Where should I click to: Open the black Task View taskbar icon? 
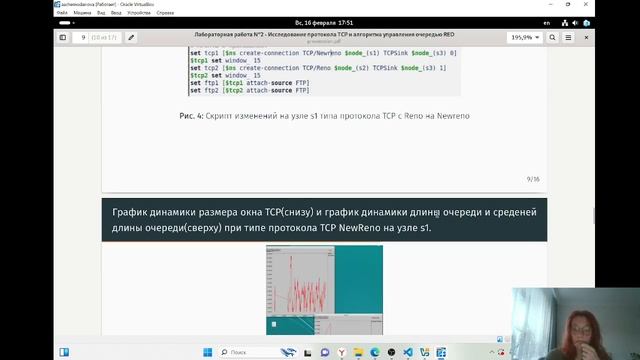pos(308,352)
